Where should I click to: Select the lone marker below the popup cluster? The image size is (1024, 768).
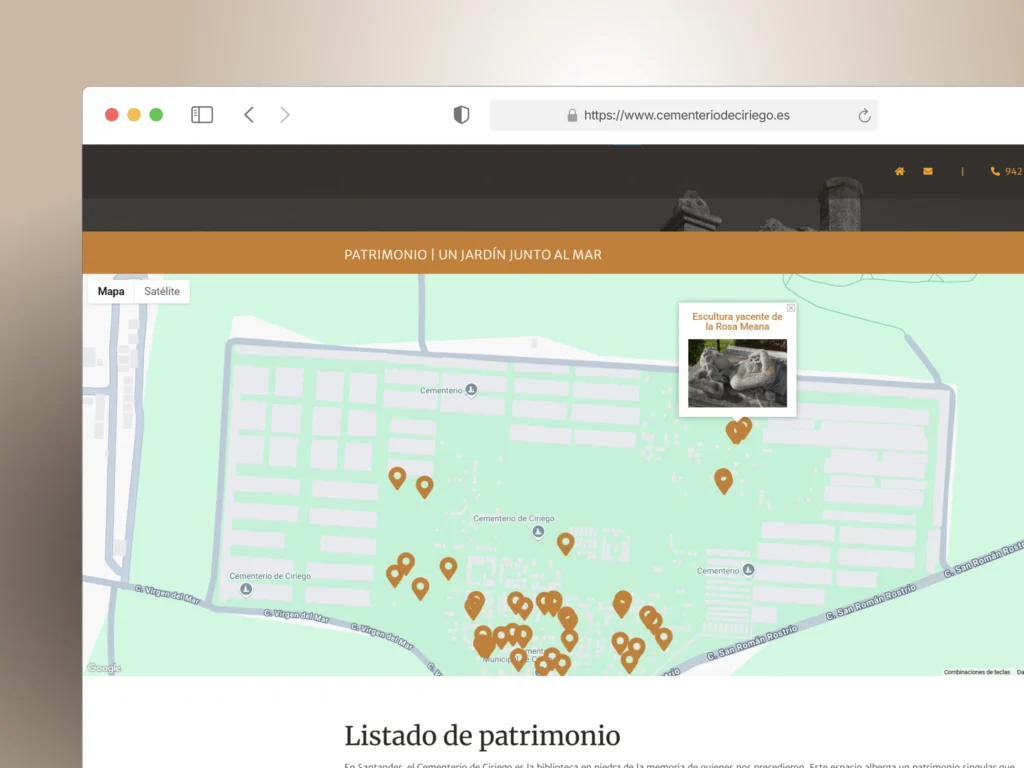723,480
